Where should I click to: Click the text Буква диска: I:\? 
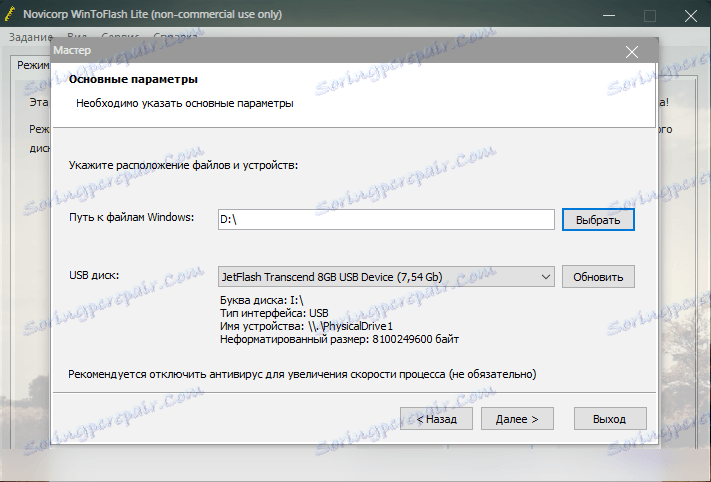pyautogui.click(x=262, y=300)
